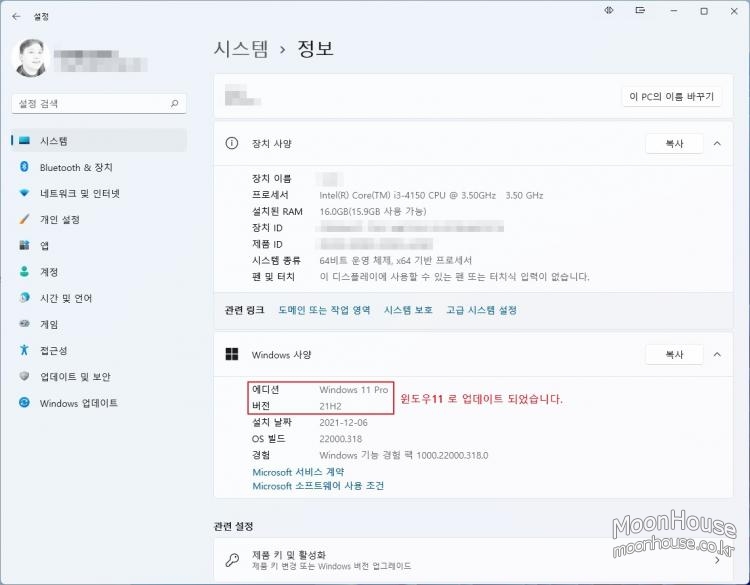Select the version value 21H2
Viewport: 750px width, 585px height.
click(x=331, y=407)
